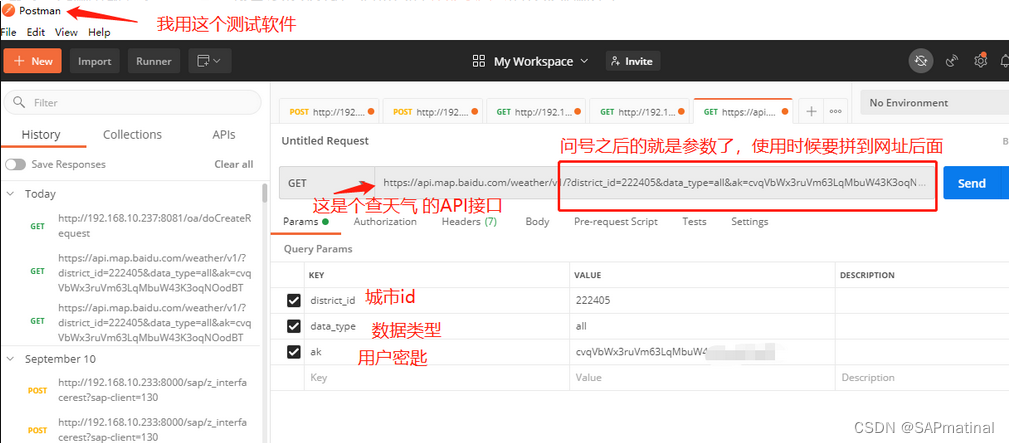Viewport: 1009px width, 443px height.
Task: Open the No Environment dropdown
Action: click(934, 103)
